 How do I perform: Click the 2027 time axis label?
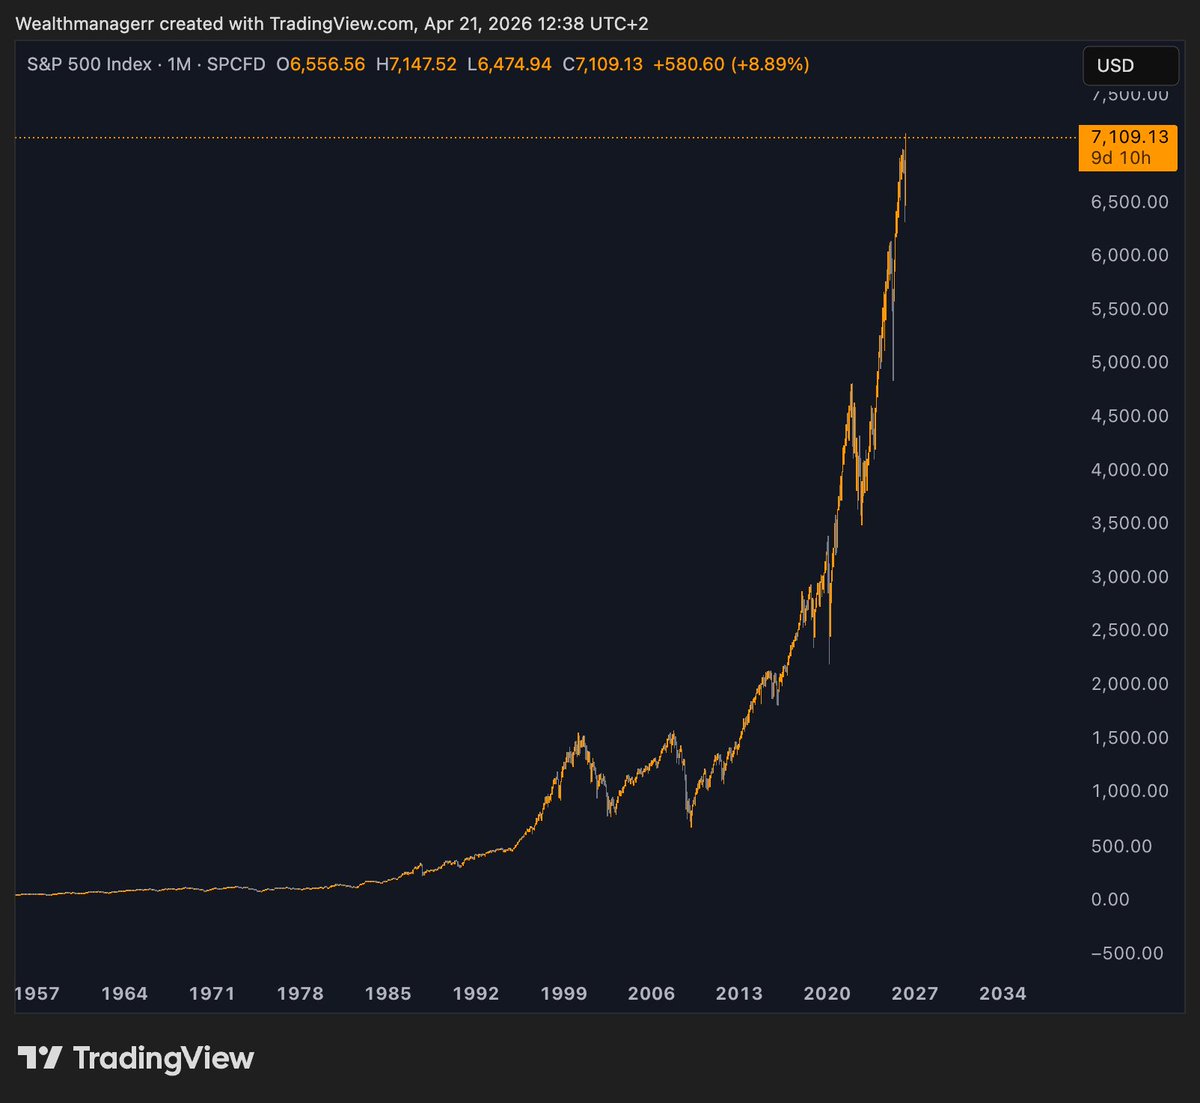915,993
